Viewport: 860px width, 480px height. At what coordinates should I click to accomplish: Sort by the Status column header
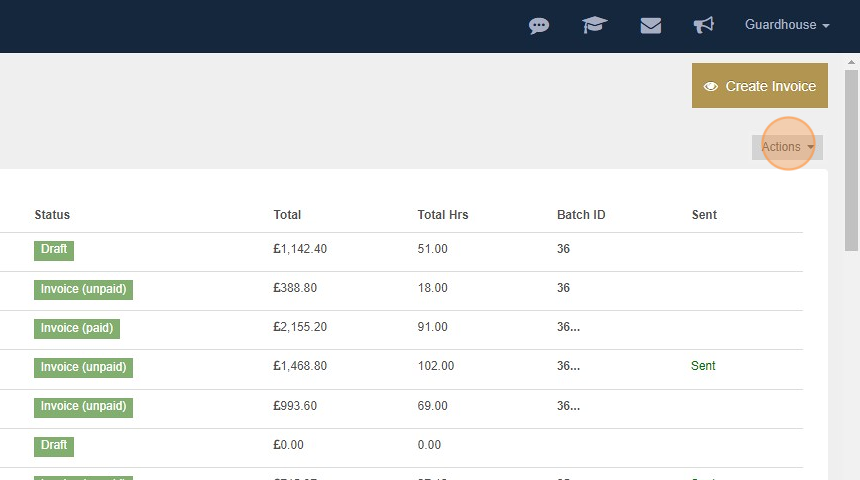click(52, 214)
